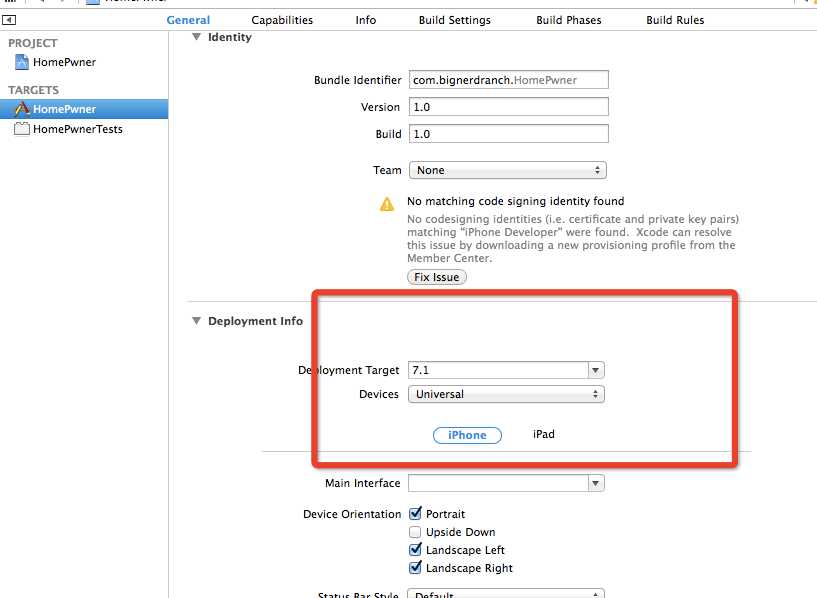Click the Device Orientation label
Screen dimensions: 817x598
click(x=352, y=514)
